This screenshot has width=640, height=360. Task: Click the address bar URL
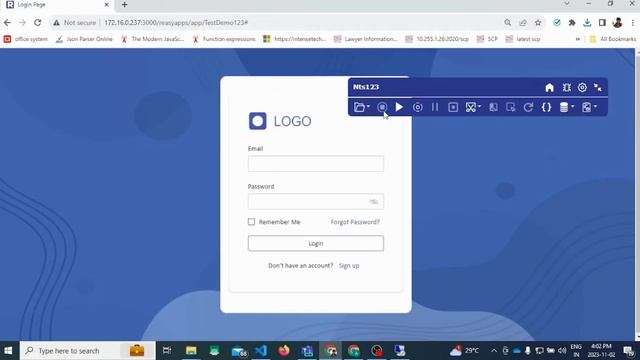[176, 23]
